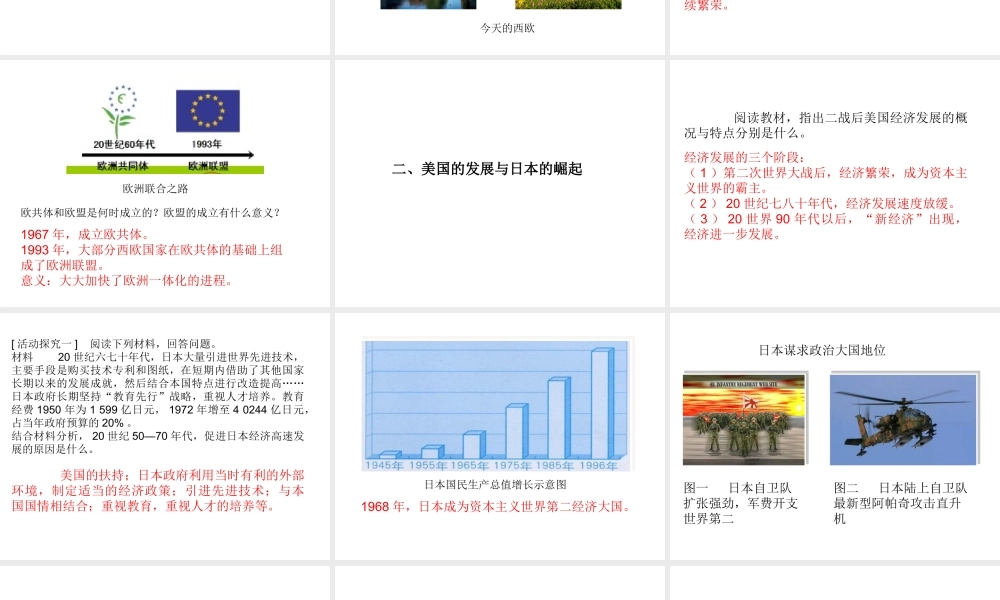The height and width of the screenshot is (600, 1000).
Task: Click the 1993年 label below the EU flag
Action: coord(207,144)
